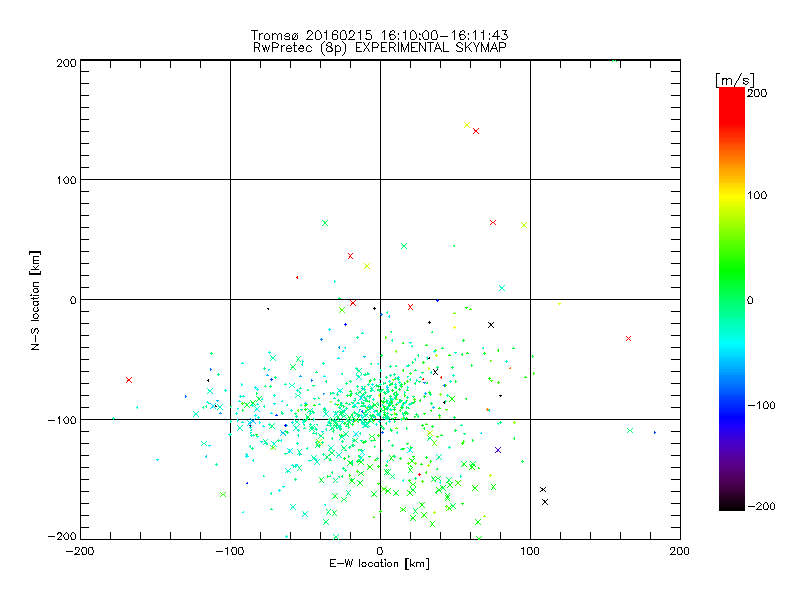Click the colorbar's top "200" label
800x600 pixels.
coord(757,93)
